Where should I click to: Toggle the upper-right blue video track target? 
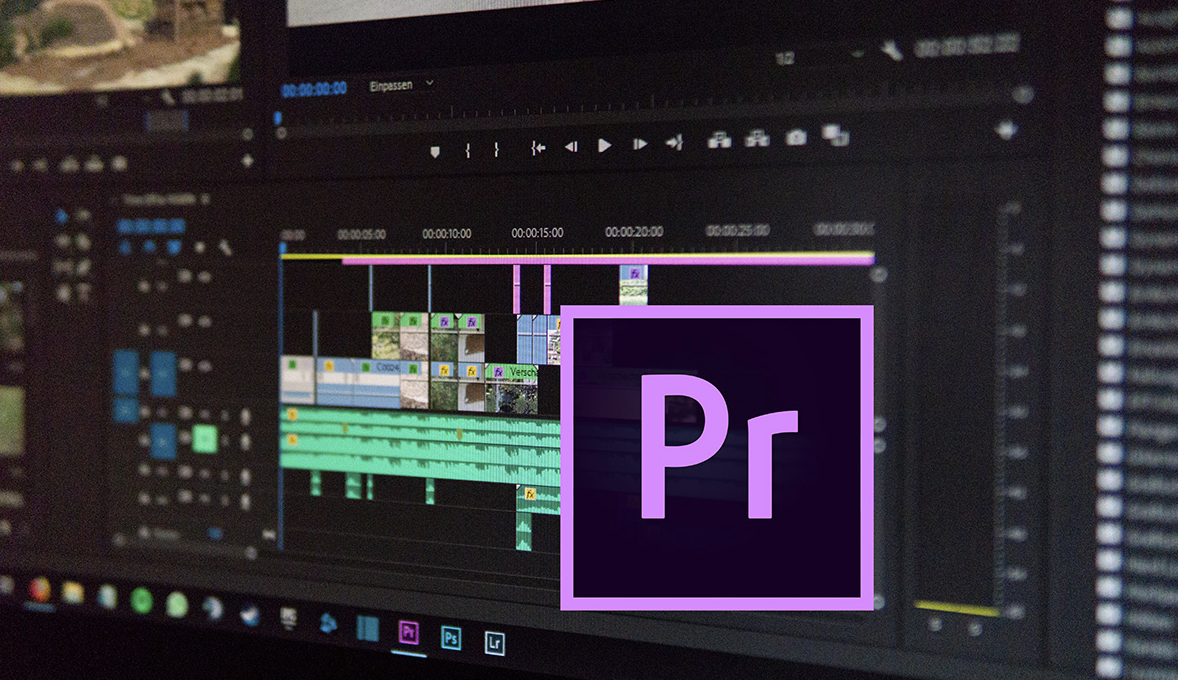tap(162, 373)
